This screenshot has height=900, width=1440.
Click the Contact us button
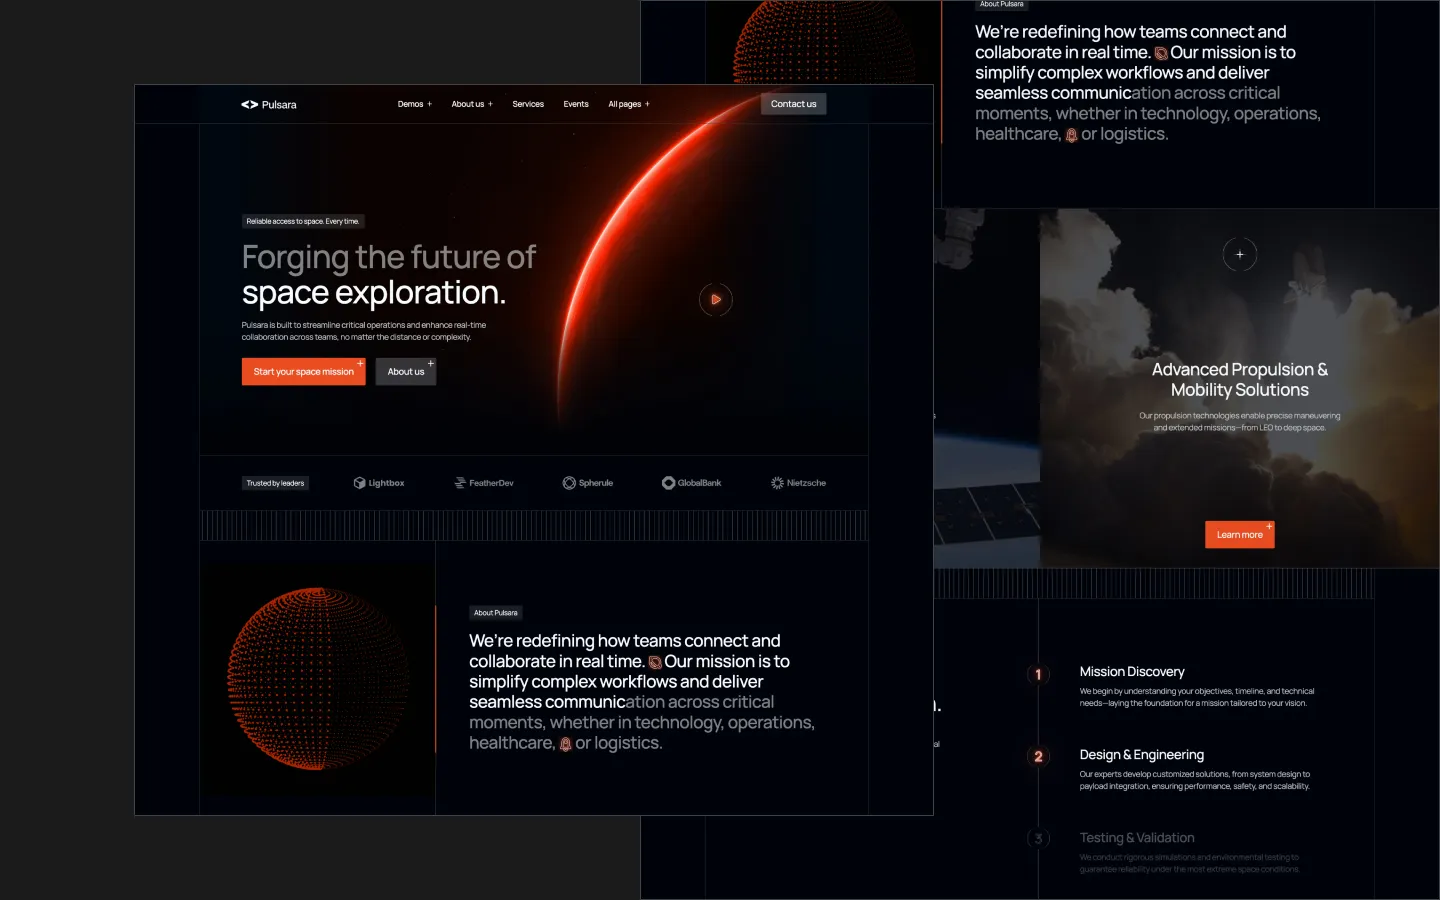[793, 104]
